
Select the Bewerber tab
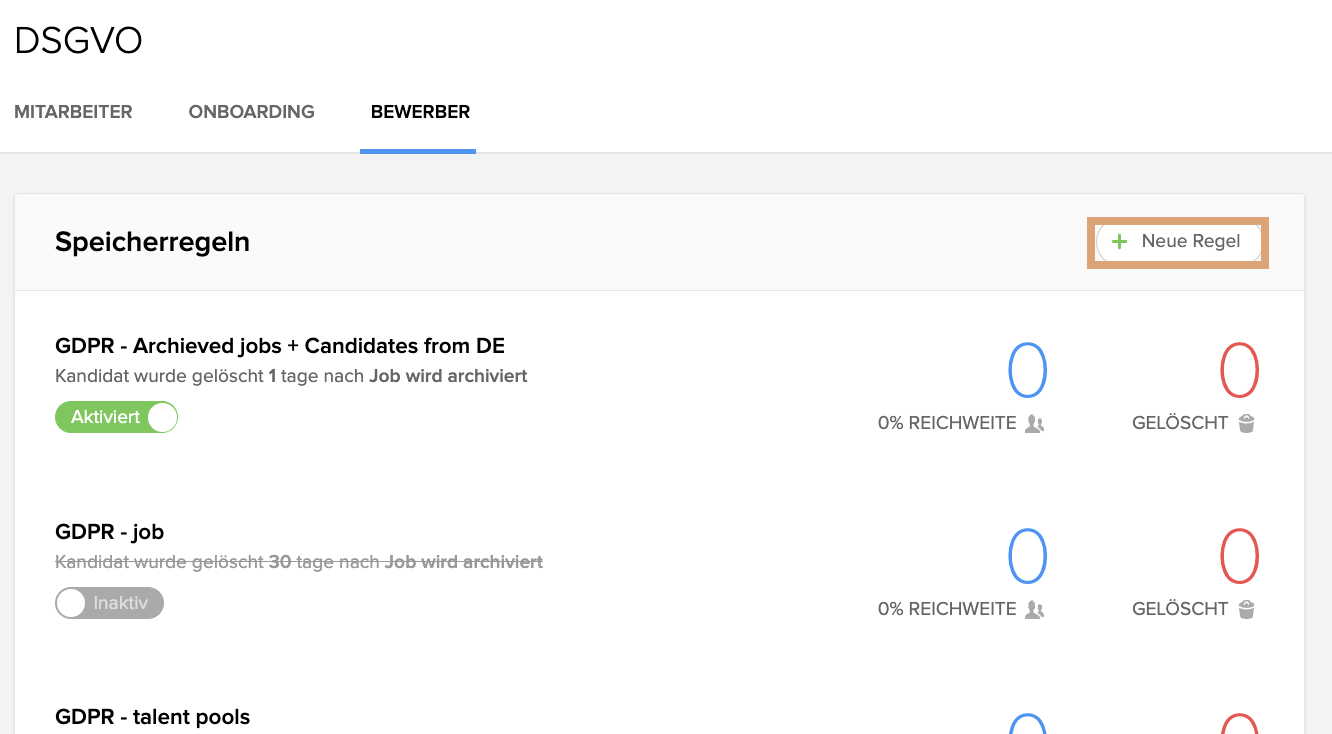(420, 112)
